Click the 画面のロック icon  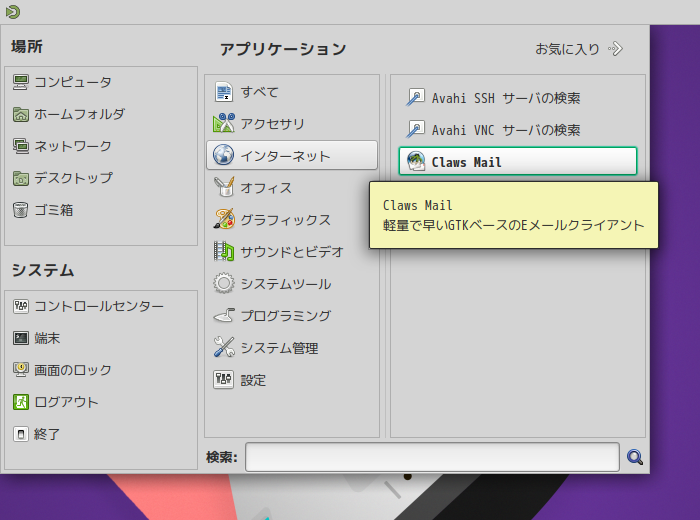pos(21,370)
